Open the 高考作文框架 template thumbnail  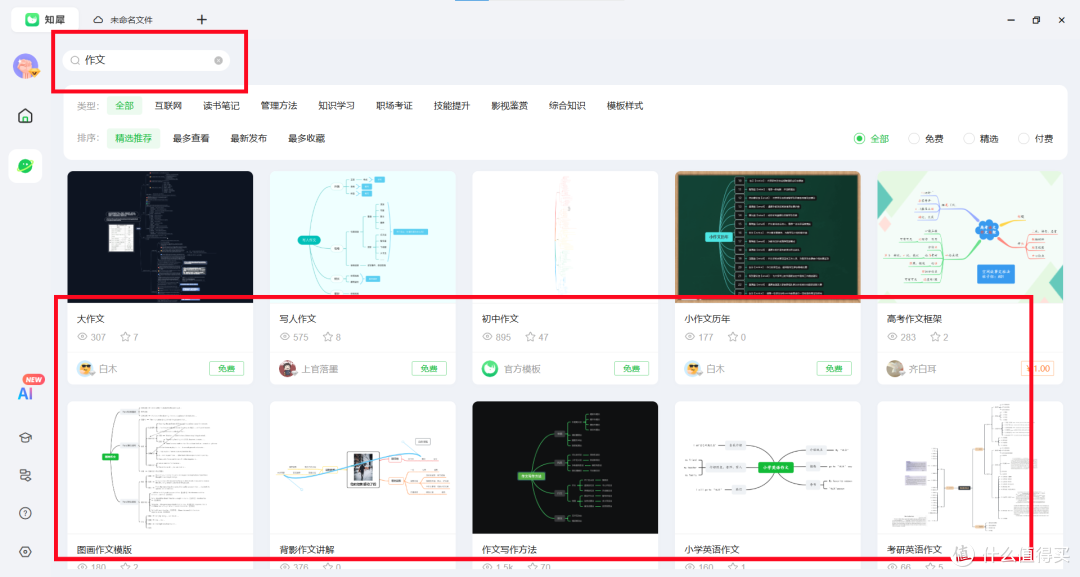point(970,237)
